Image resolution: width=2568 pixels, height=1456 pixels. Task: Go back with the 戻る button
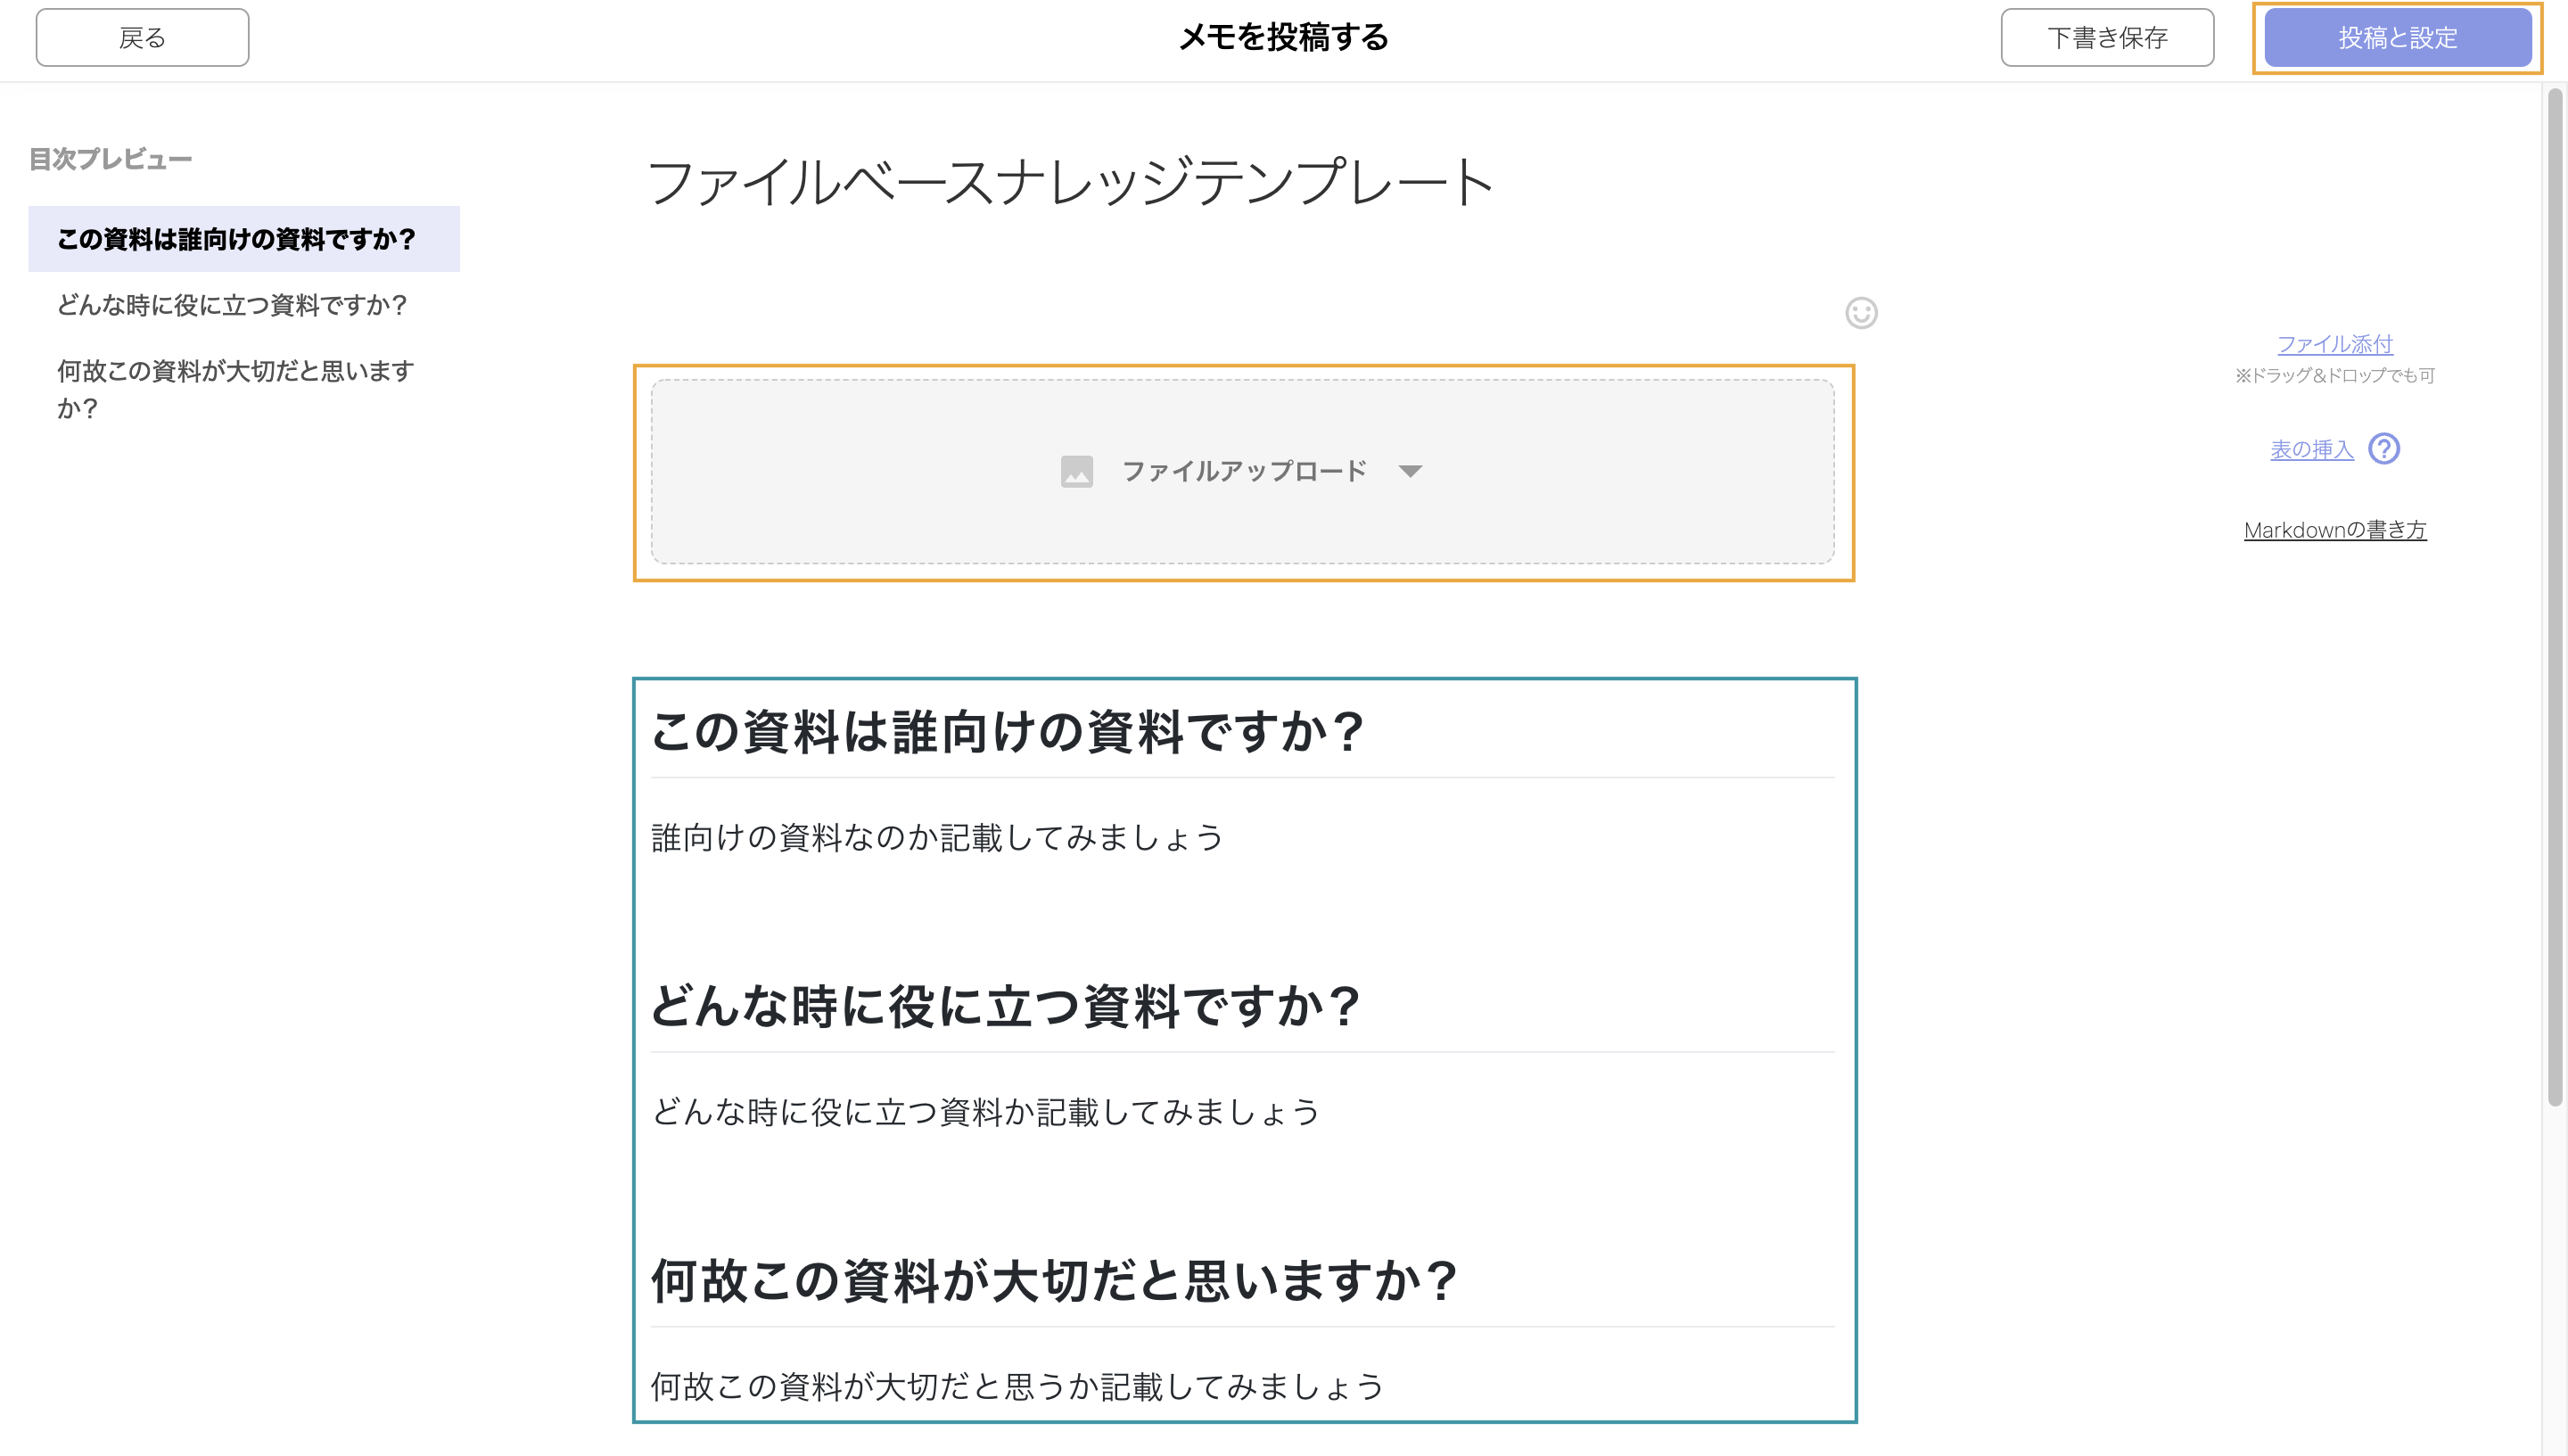pos(142,38)
